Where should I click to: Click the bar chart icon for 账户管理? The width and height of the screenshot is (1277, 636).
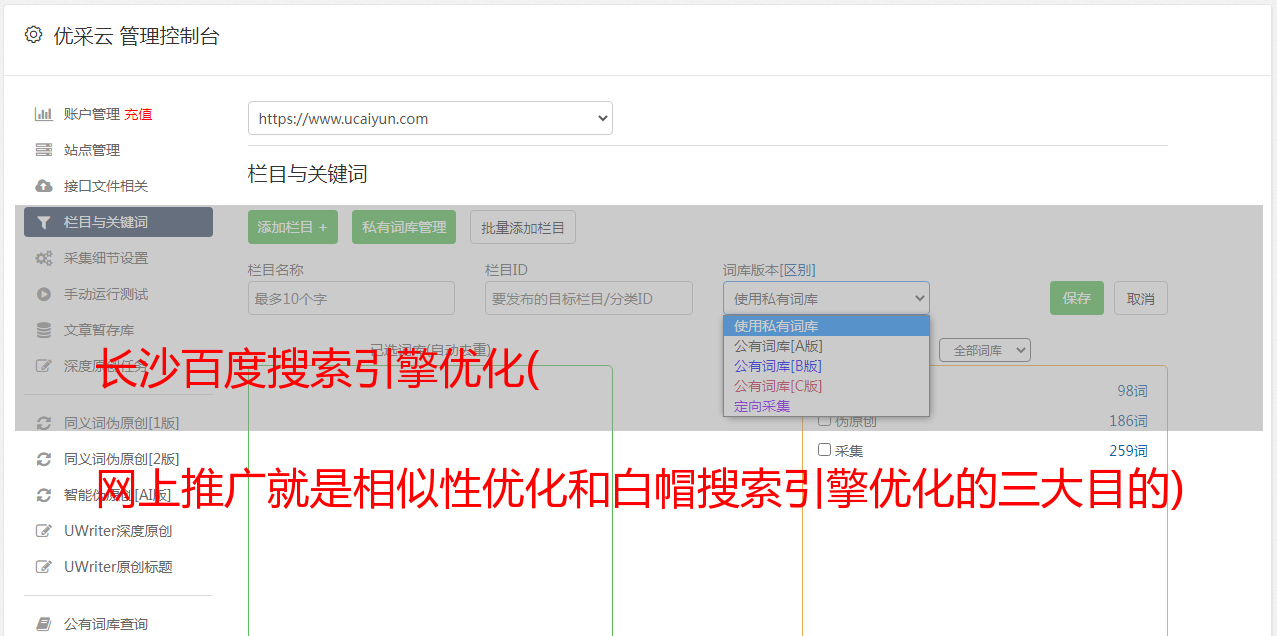(x=44, y=114)
